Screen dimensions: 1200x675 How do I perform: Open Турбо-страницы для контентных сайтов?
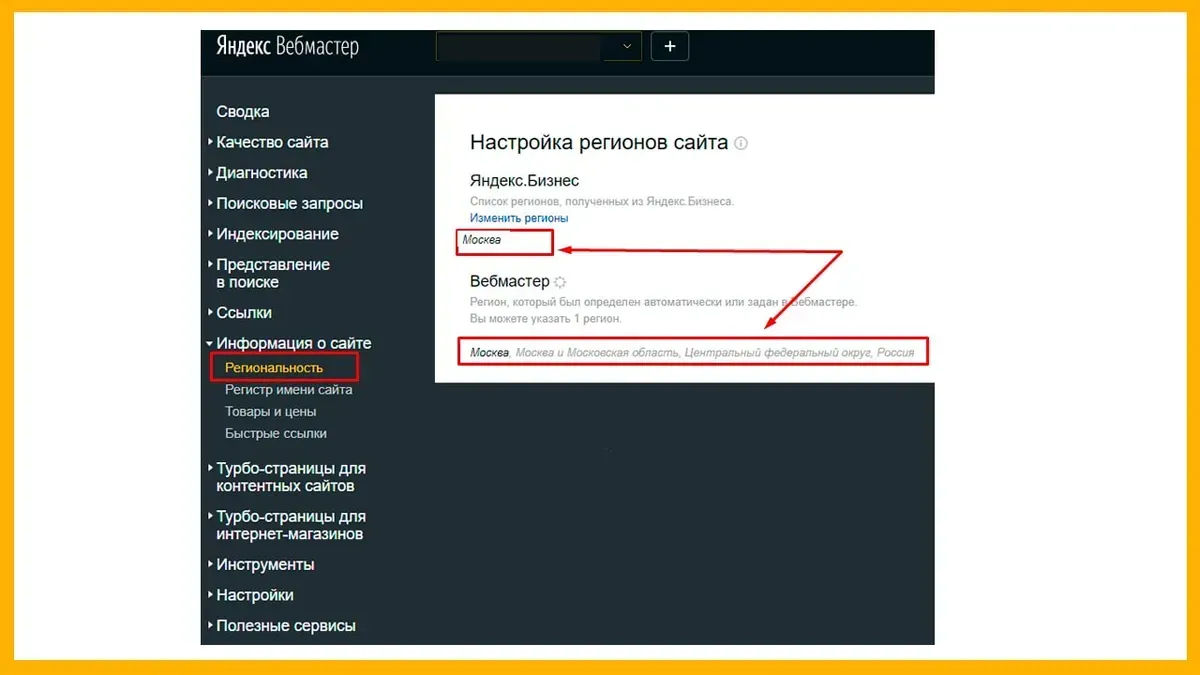(291, 477)
